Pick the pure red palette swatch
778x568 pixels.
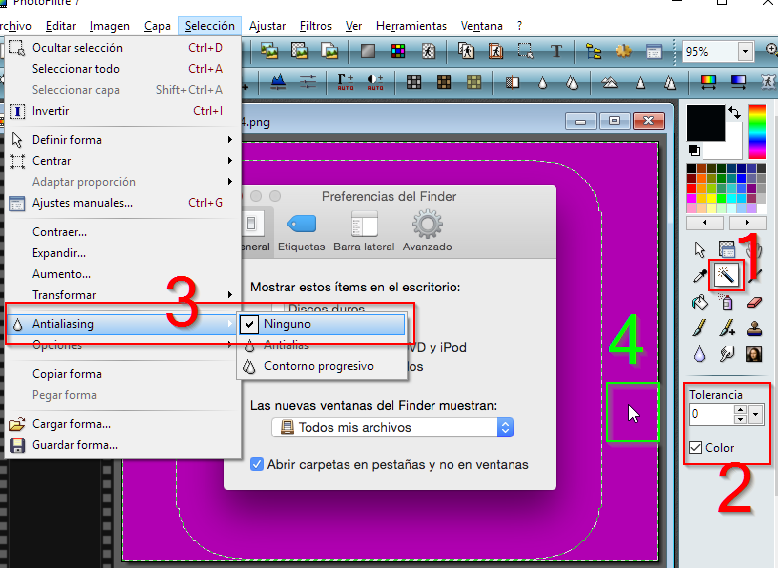point(691,188)
